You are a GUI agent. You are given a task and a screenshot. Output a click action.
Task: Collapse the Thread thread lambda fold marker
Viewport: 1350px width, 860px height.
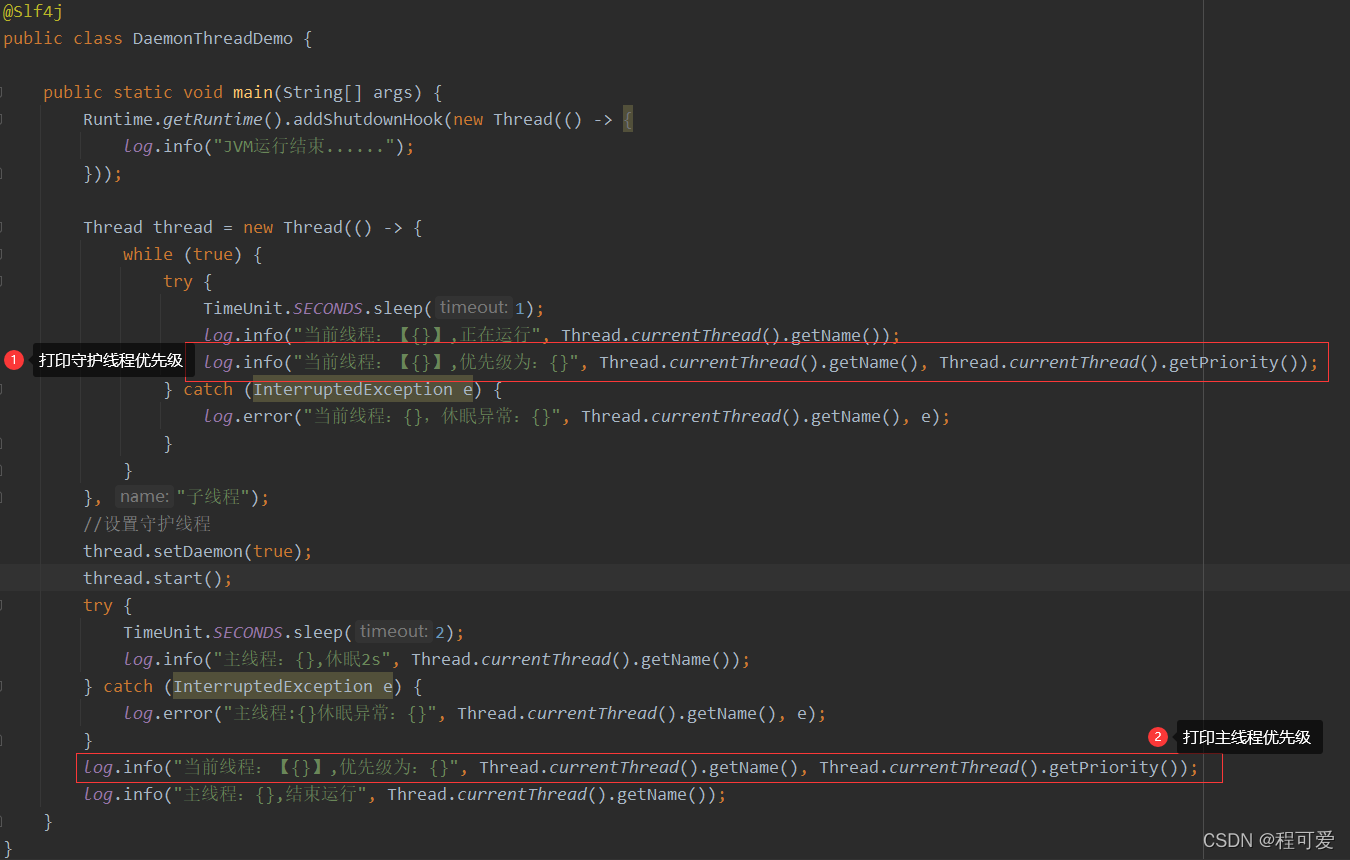point(3,227)
